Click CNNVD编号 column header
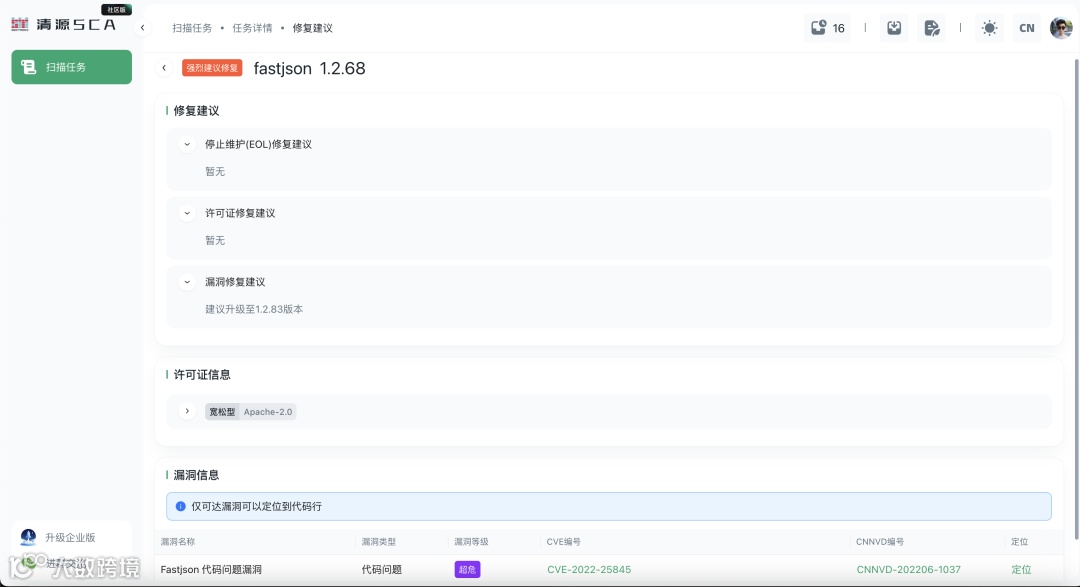This screenshot has width=1080, height=587. click(880, 542)
